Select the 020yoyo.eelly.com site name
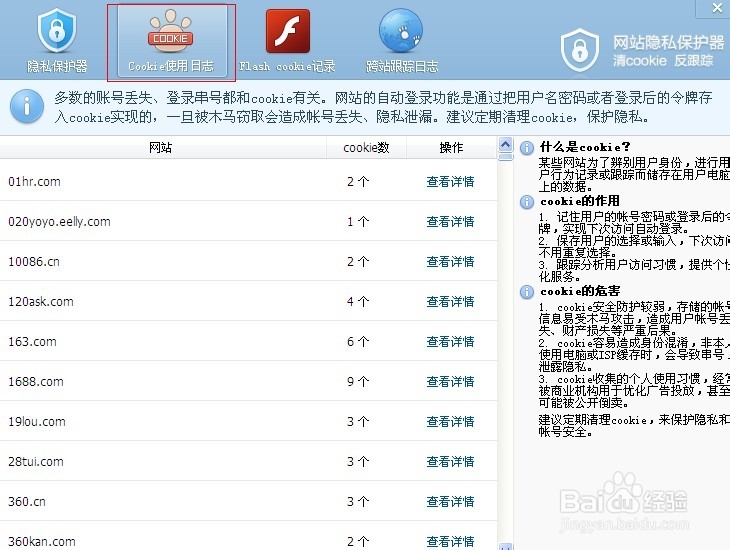Viewport: 730px width, 550px height. 59,222
